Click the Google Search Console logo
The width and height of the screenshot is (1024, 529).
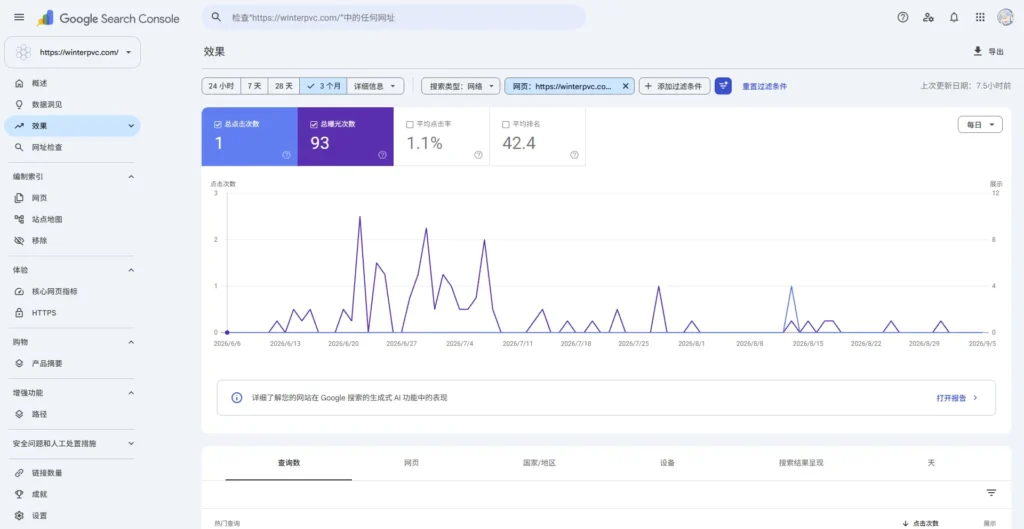click(108, 18)
